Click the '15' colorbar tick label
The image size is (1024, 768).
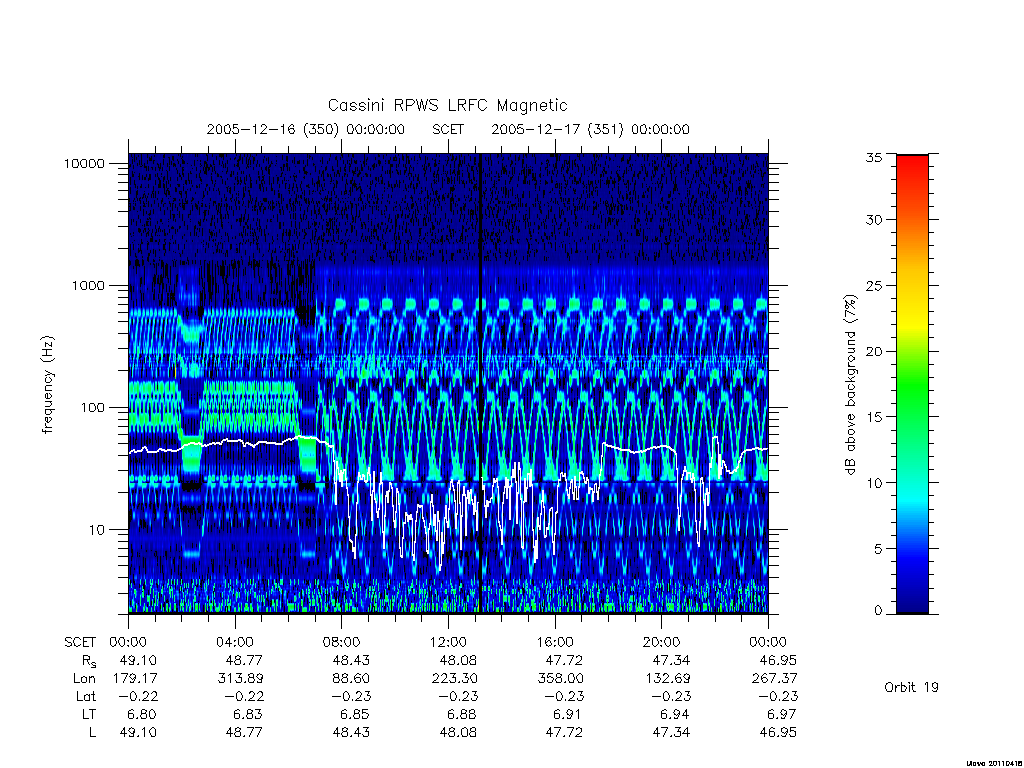coord(874,417)
